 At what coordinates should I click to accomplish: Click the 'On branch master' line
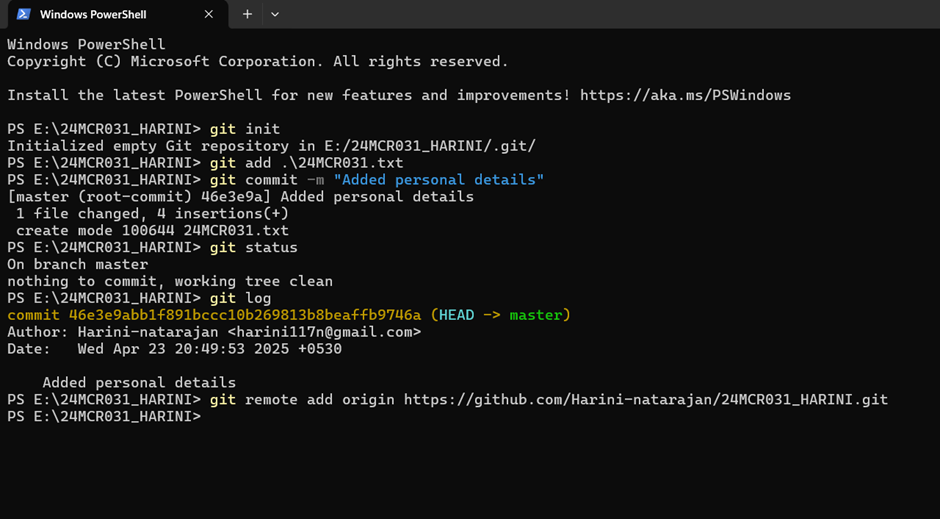tap(77, 264)
